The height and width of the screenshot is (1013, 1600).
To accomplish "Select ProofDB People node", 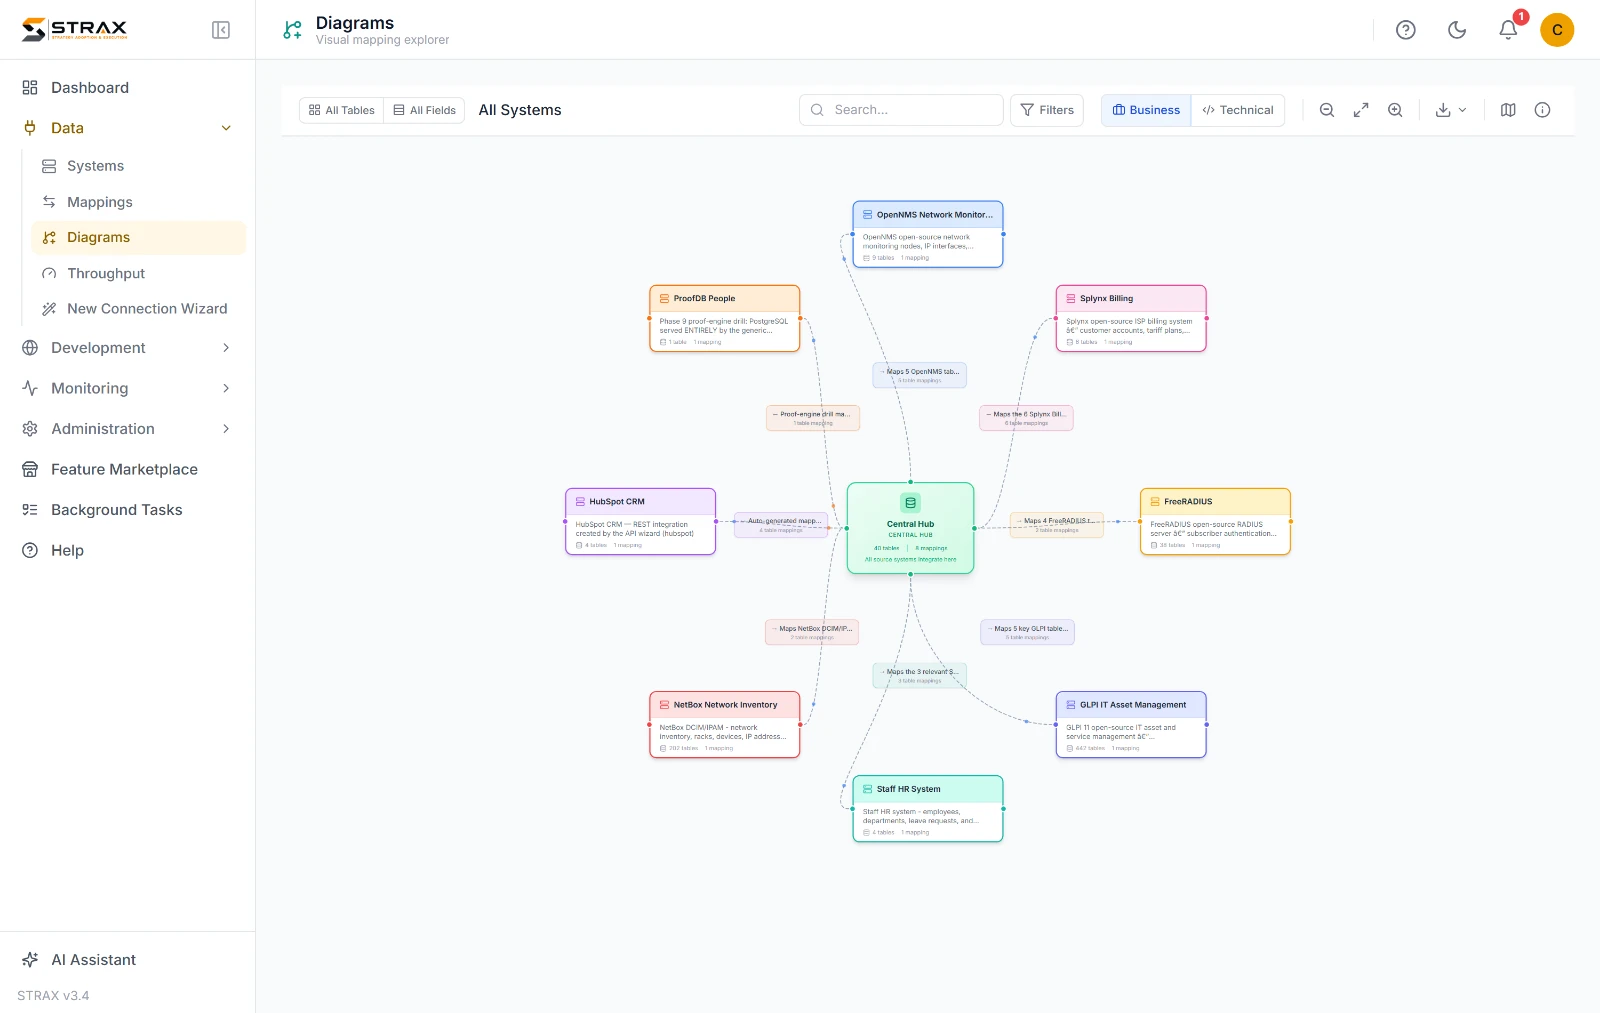I will pos(725,318).
